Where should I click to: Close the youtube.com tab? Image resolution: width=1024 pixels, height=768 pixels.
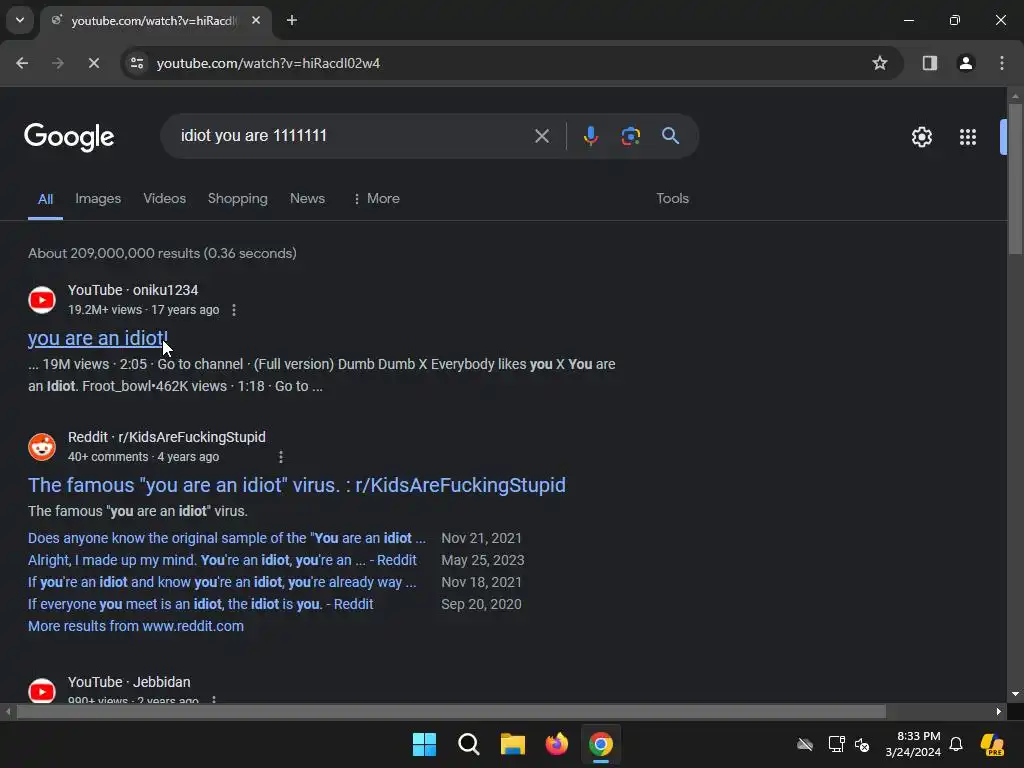click(x=256, y=20)
